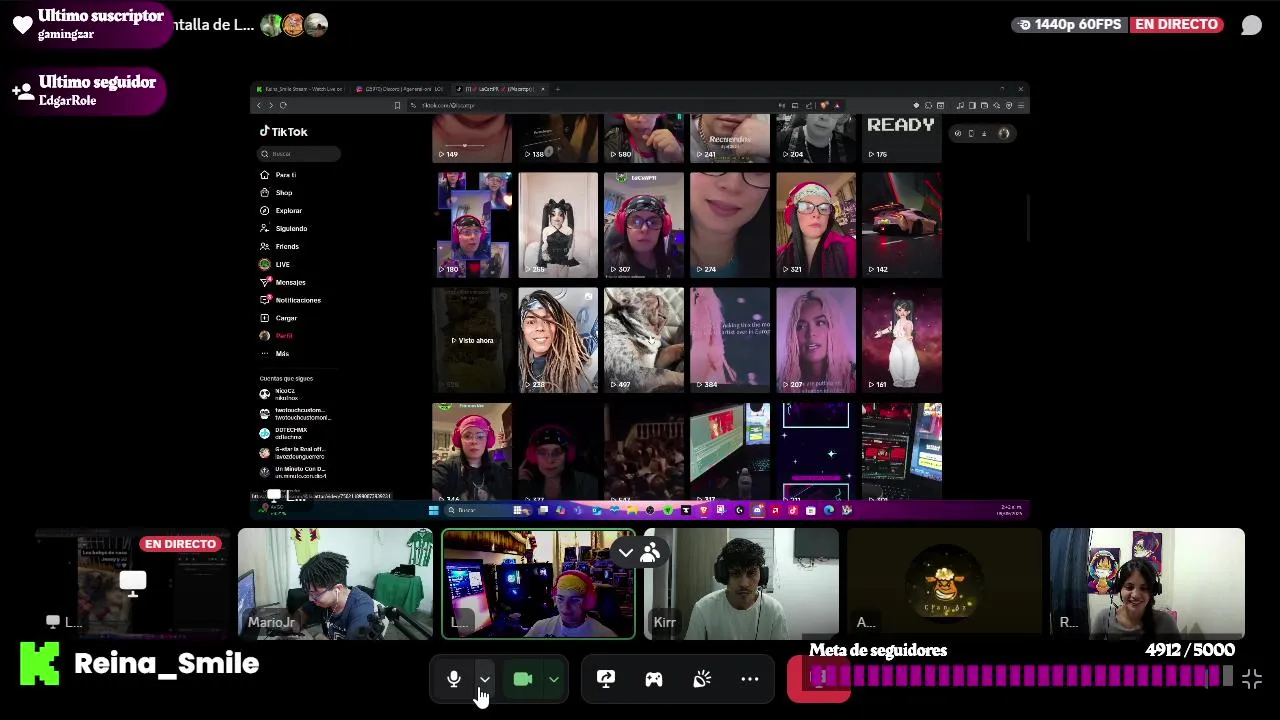Click the Meta de seguidores progress bar
1280x720 pixels.
(1020, 678)
